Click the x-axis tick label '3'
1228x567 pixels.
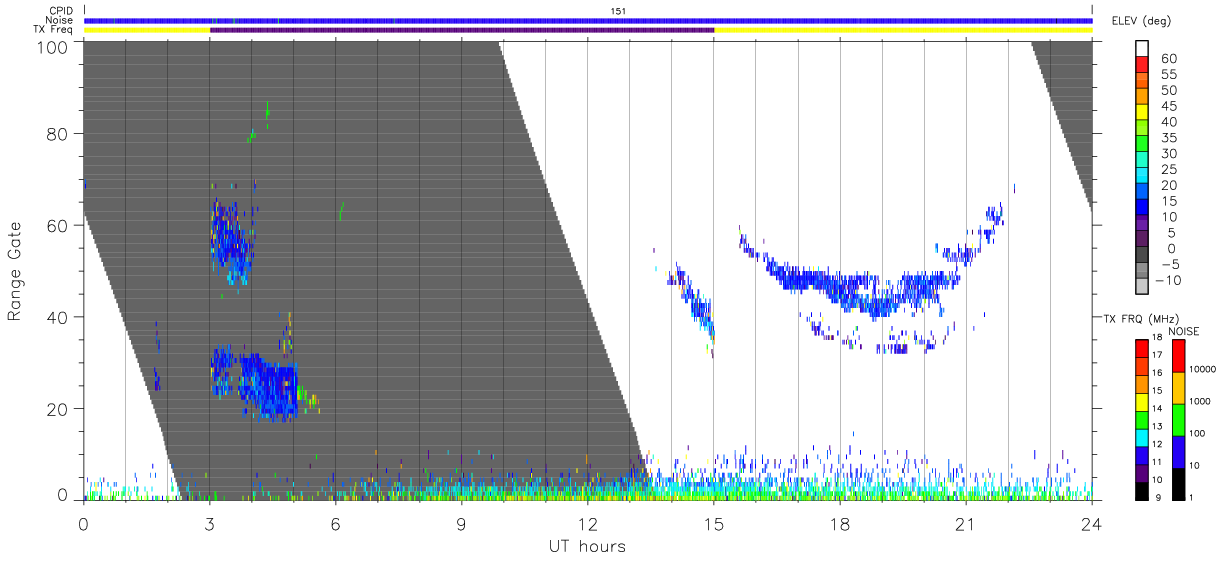210,523
